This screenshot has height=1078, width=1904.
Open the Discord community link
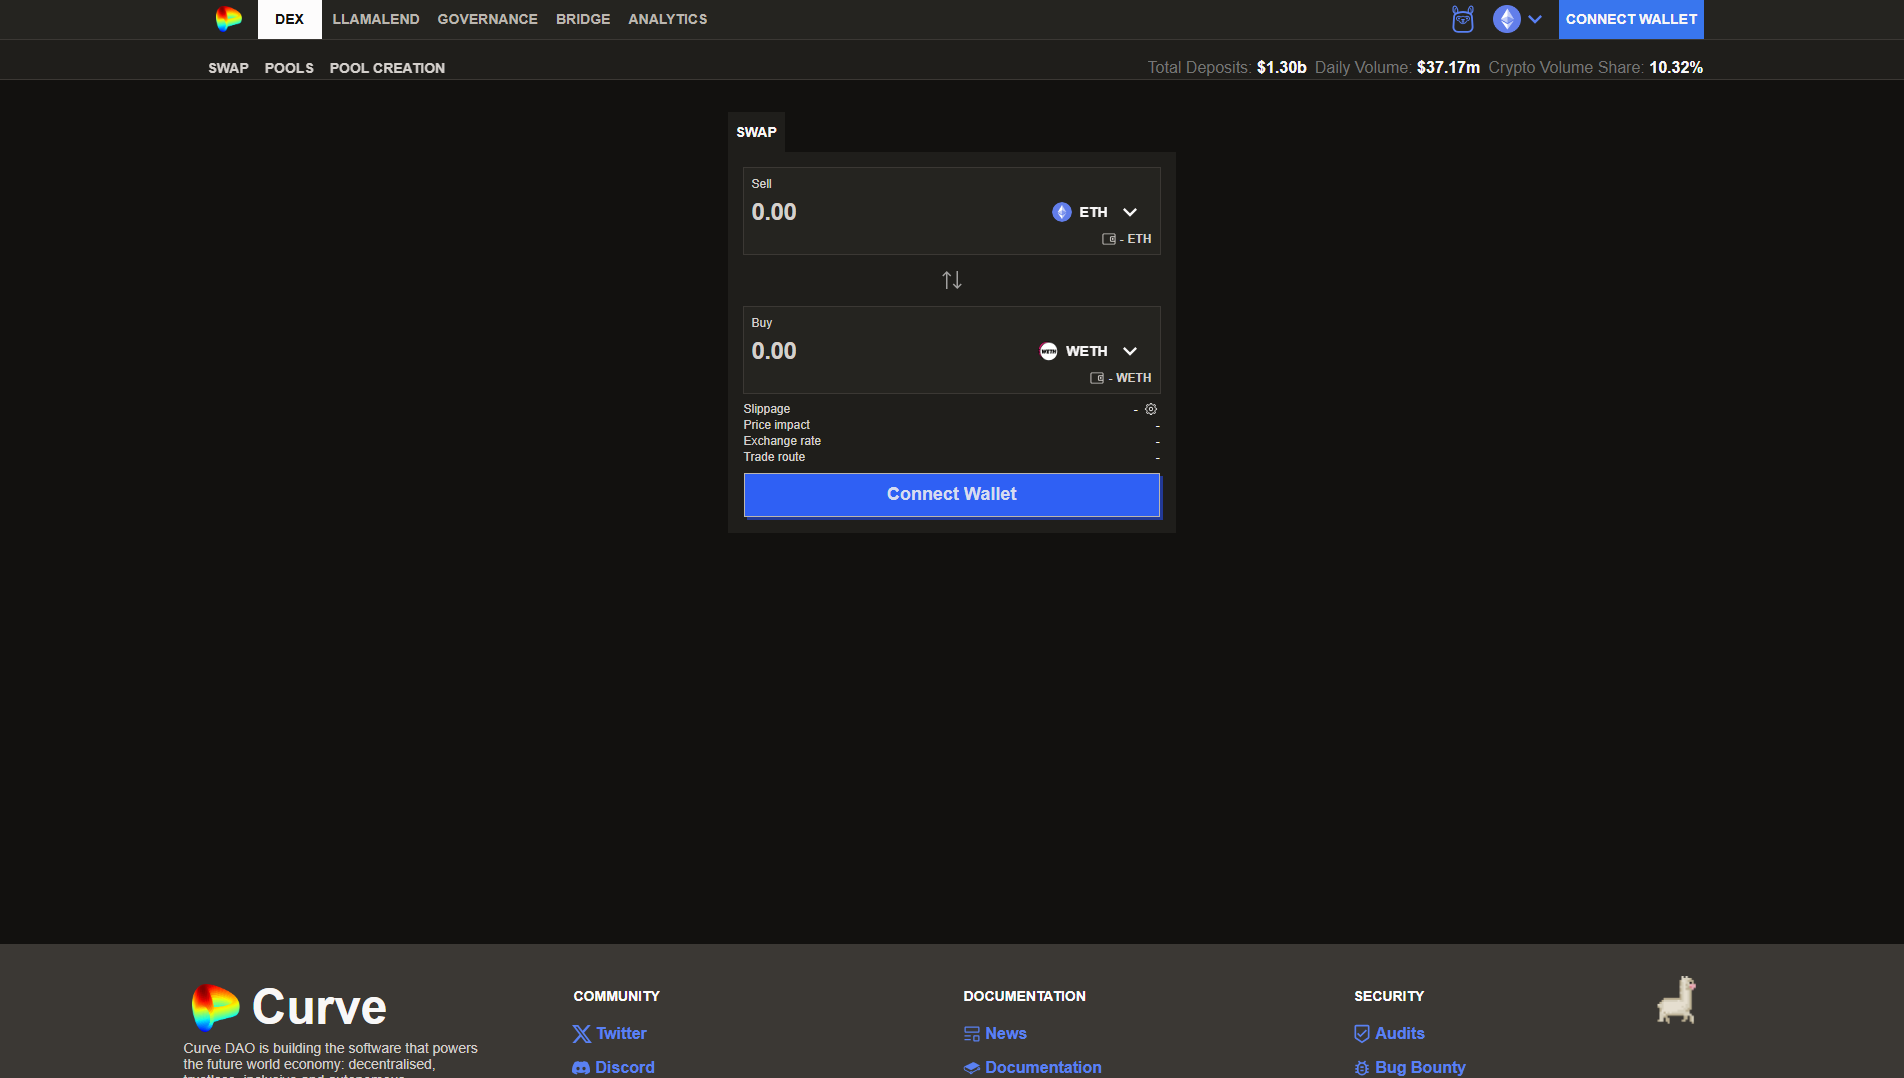coord(613,1068)
